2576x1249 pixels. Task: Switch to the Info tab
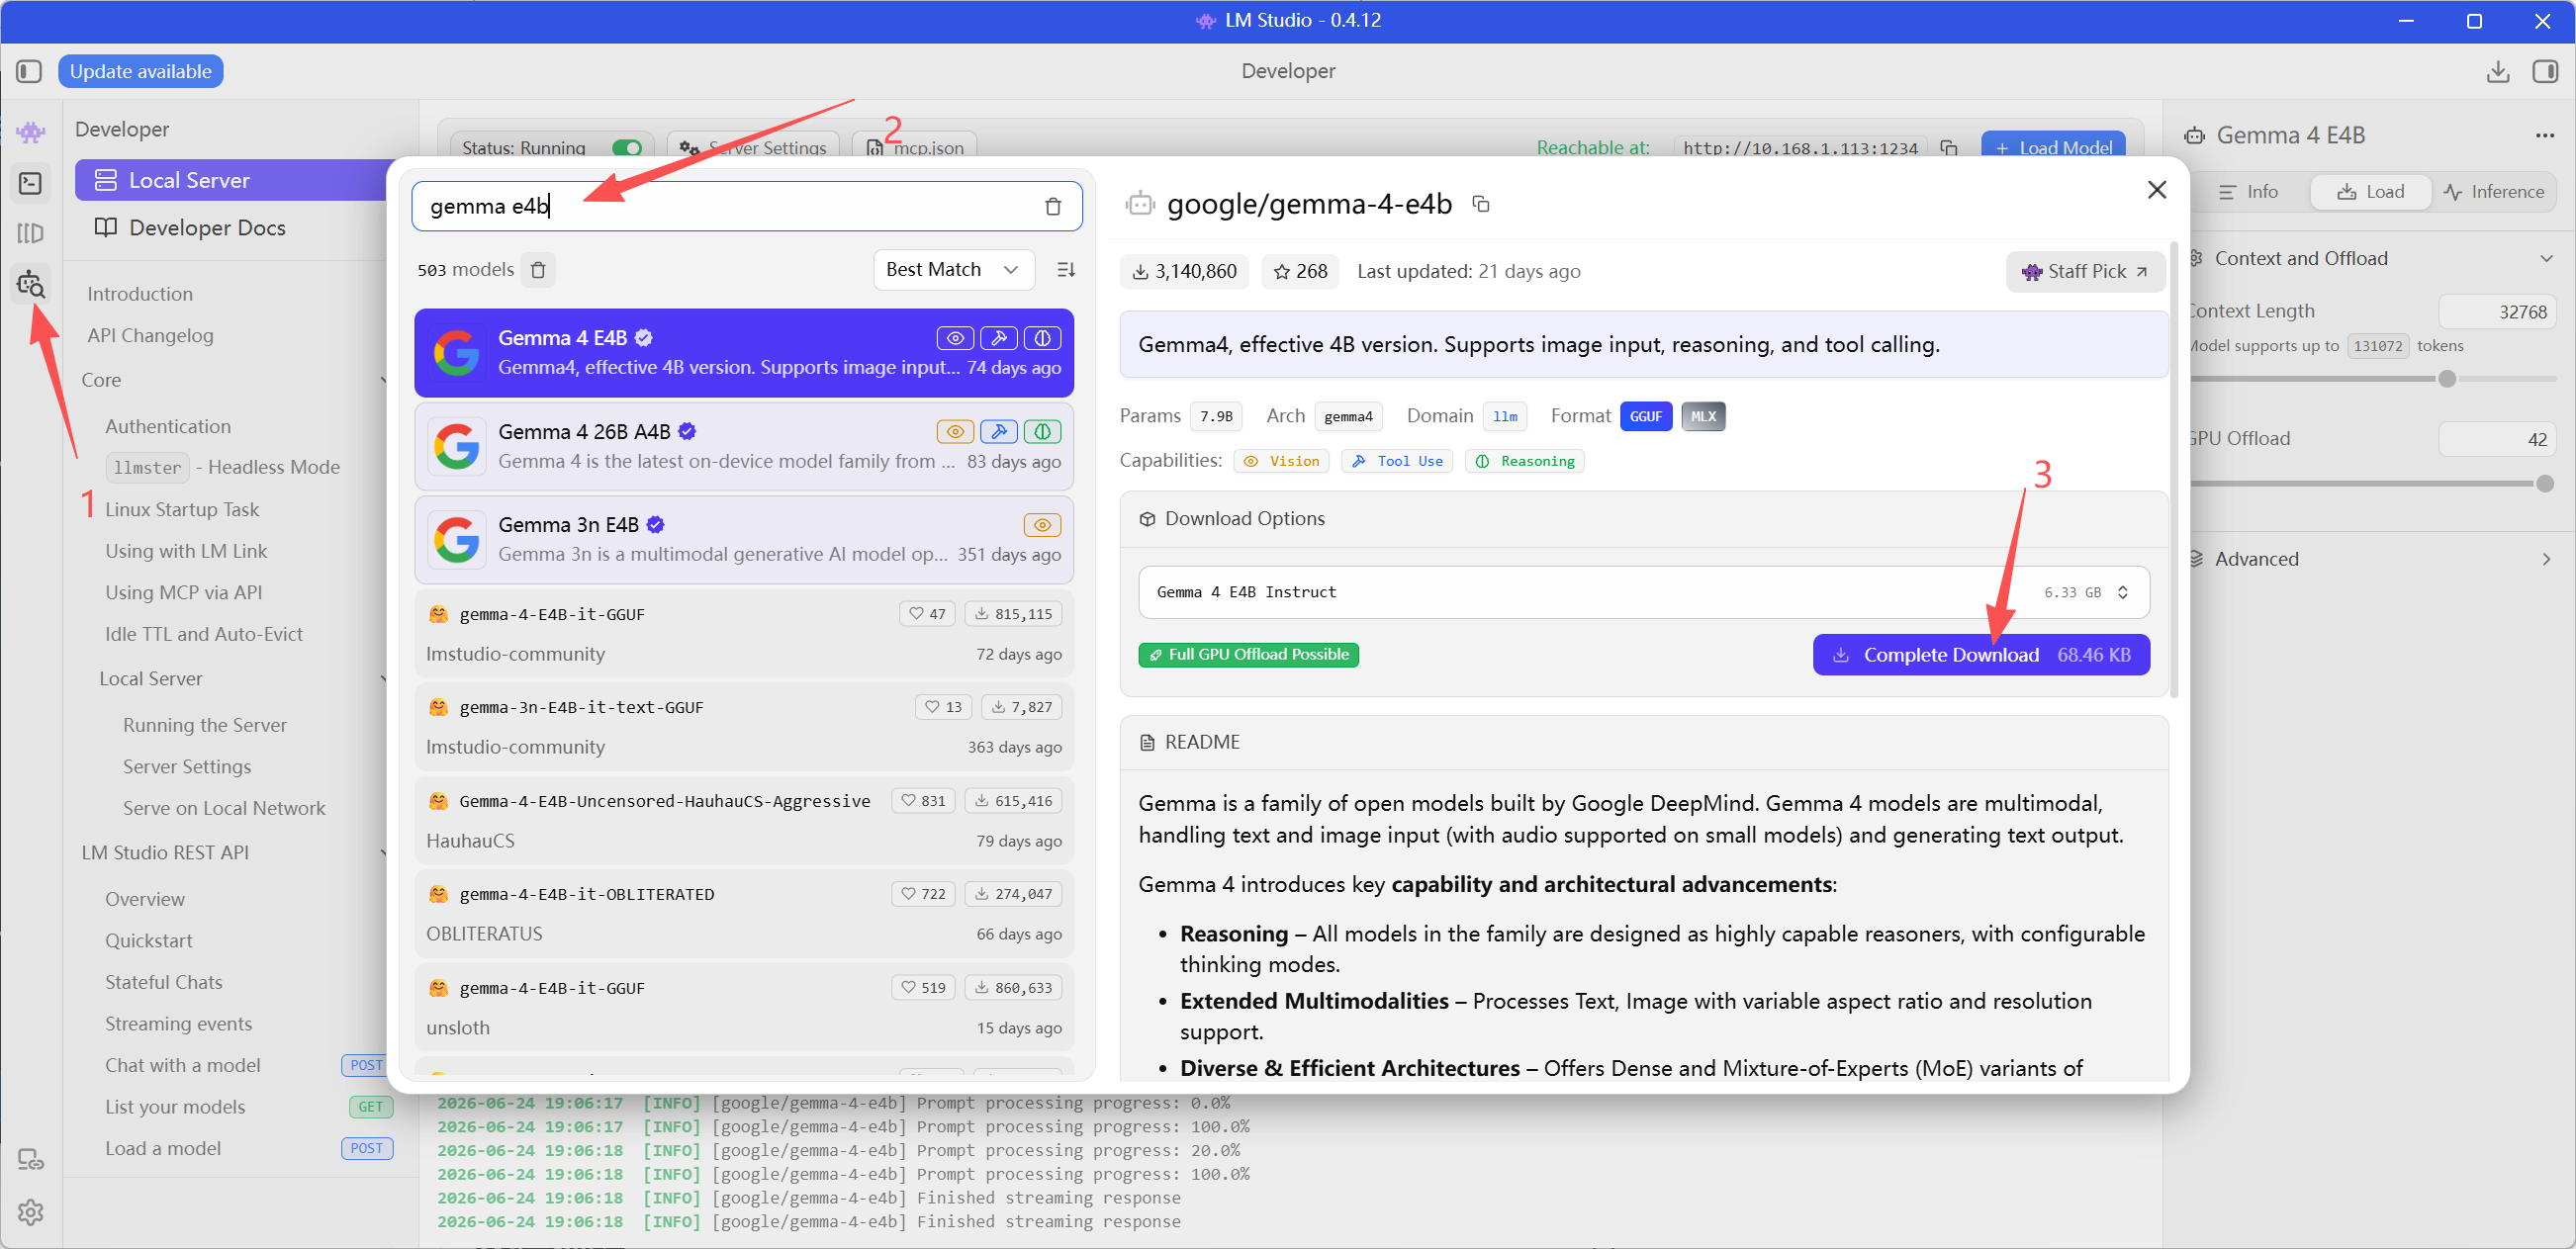pyautogui.click(x=2248, y=192)
